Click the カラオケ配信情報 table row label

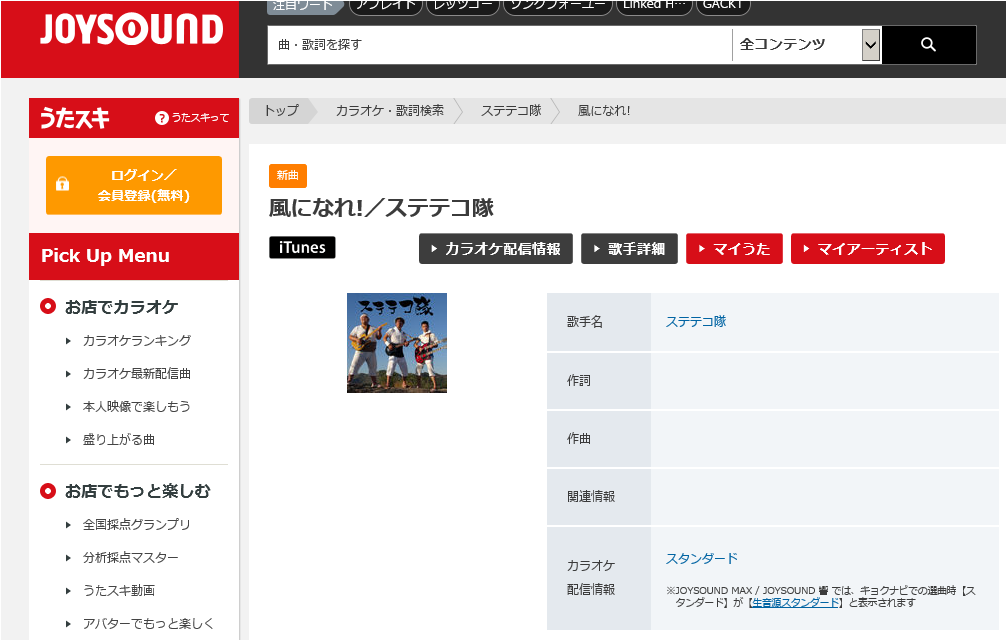591,577
